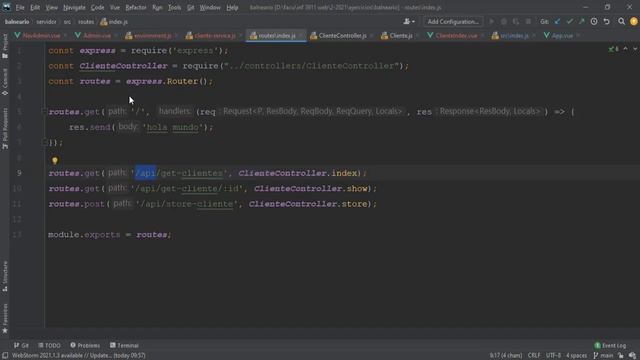Image resolution: width=640 pixels, height=360 pixels.
Task: Open the Event Log
Action: pyautogui.click(x=610, y=345)
